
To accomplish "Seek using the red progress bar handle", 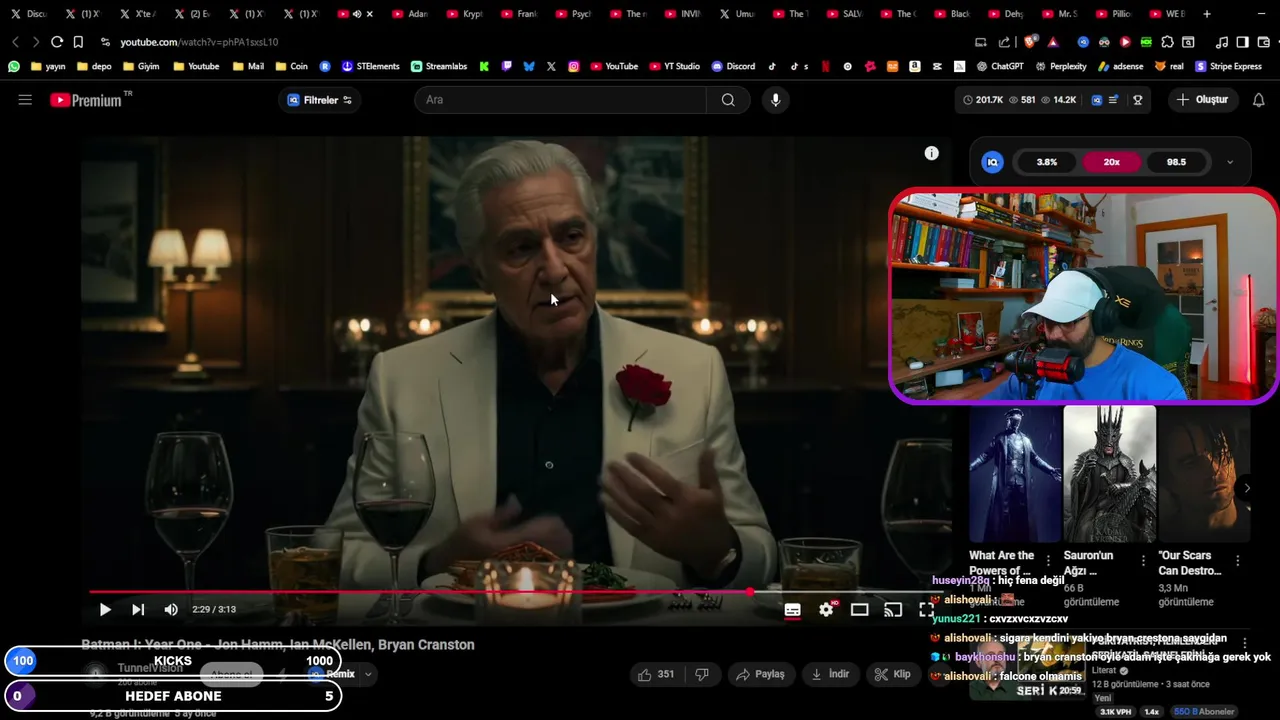I will point(750,592).
